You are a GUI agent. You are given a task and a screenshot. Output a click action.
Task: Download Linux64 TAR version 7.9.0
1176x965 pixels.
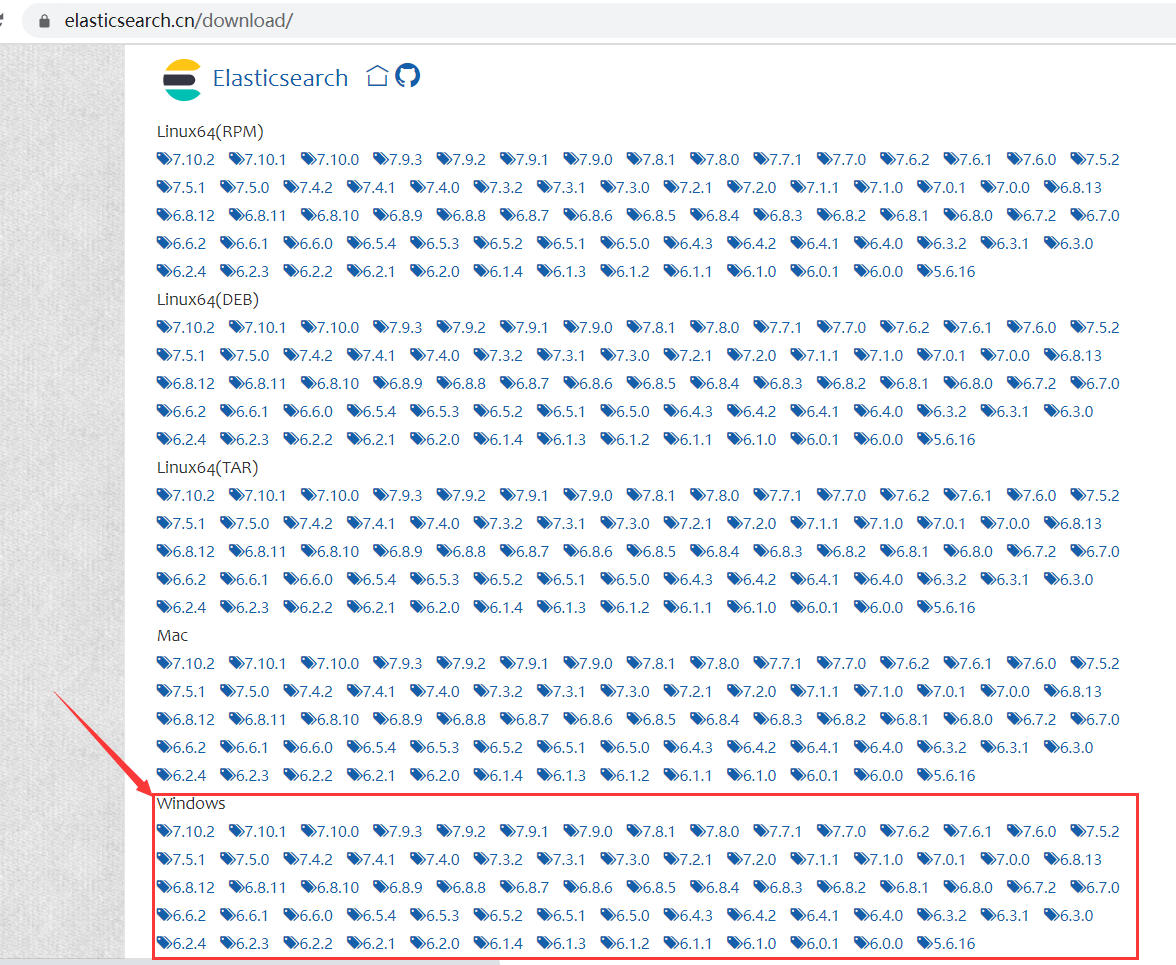(587, 496)
